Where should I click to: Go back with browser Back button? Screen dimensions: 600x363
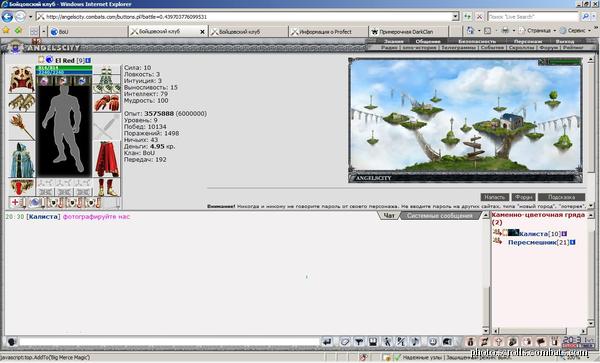(7, 16)
